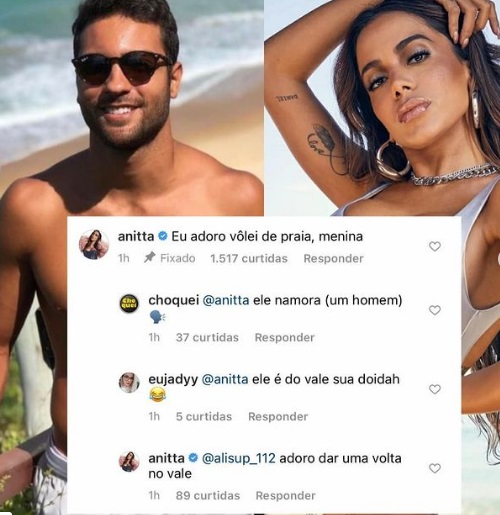Open the @alisup_112 mention link

pyautogui.click(x=239, y=458)
